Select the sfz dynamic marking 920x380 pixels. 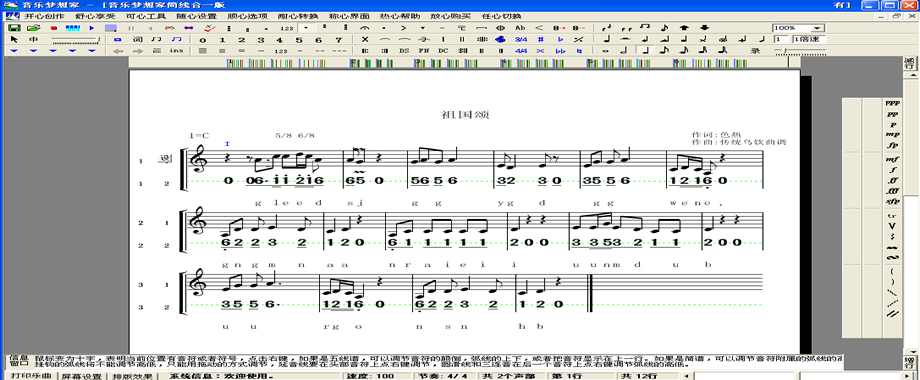coord(892,202)
